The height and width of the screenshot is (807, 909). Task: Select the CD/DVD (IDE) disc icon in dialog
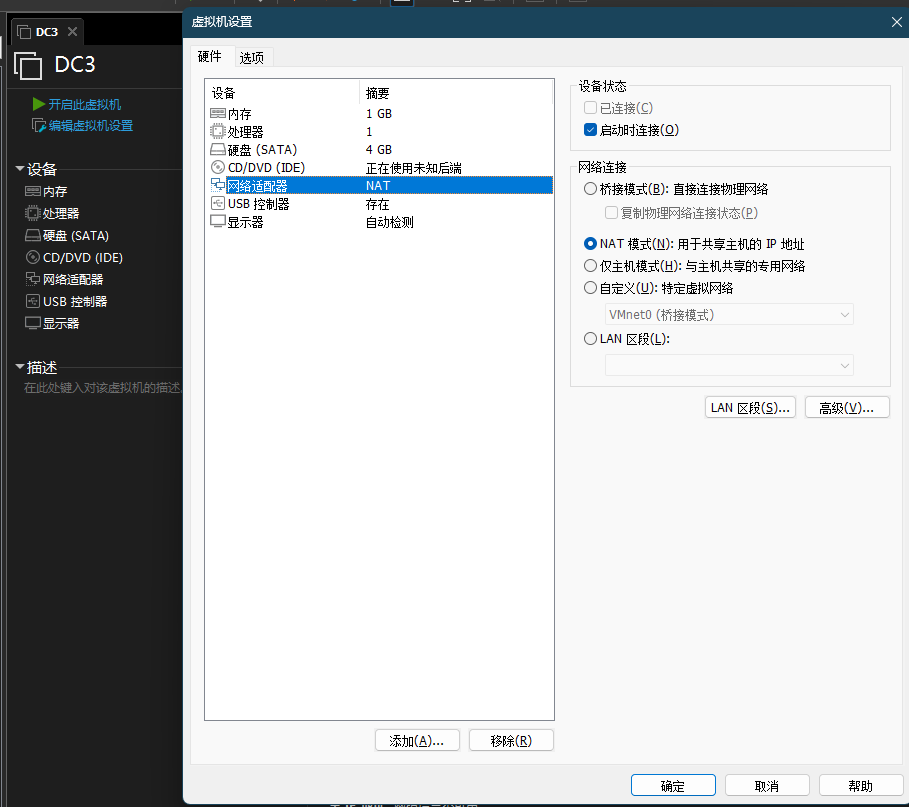point(218,168)
